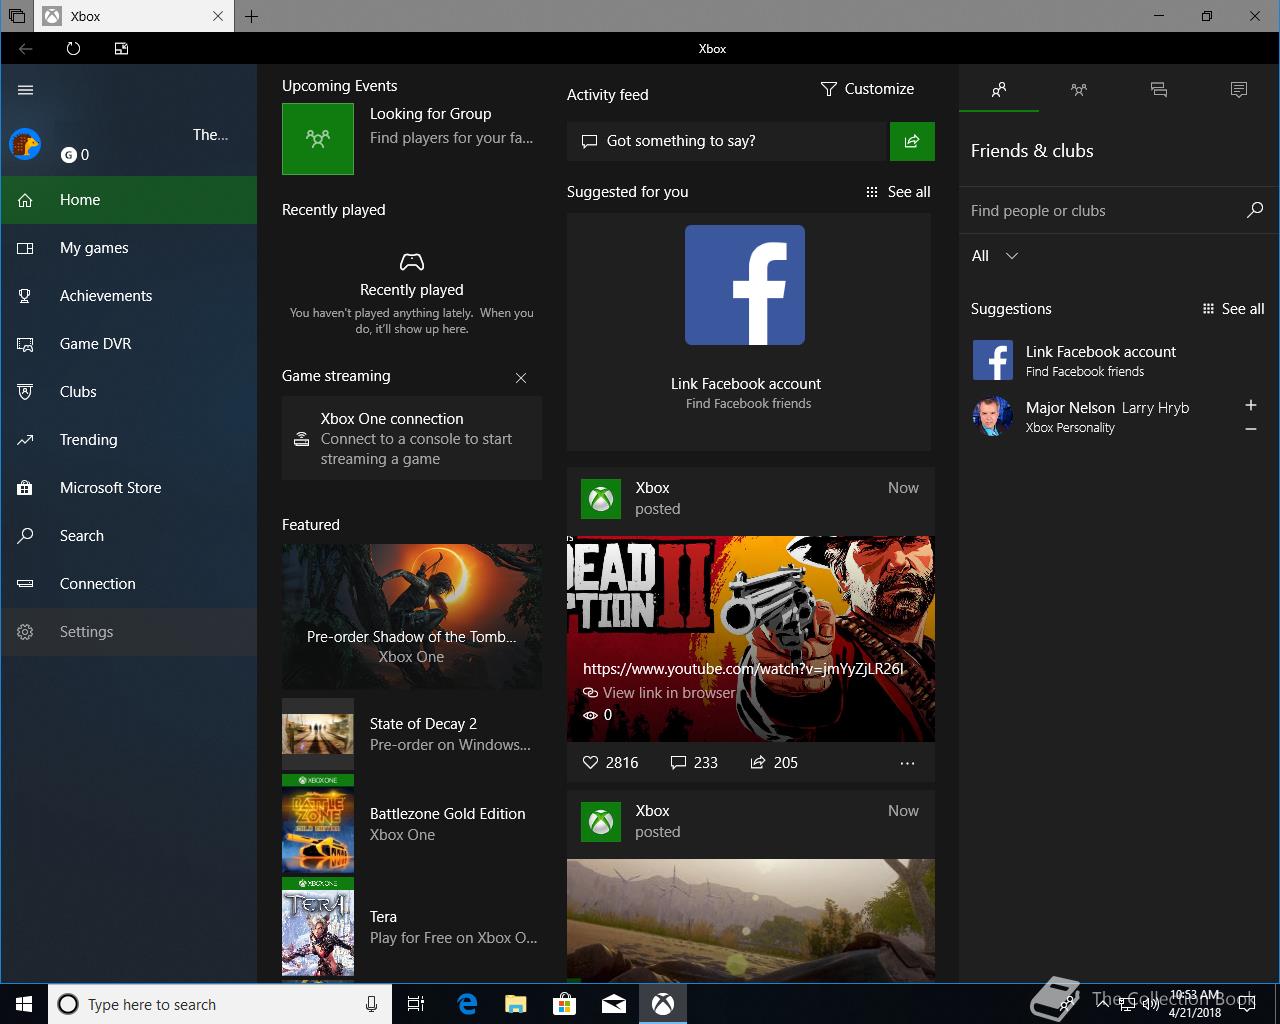Open Task View on taskbar

[416, 1004]
